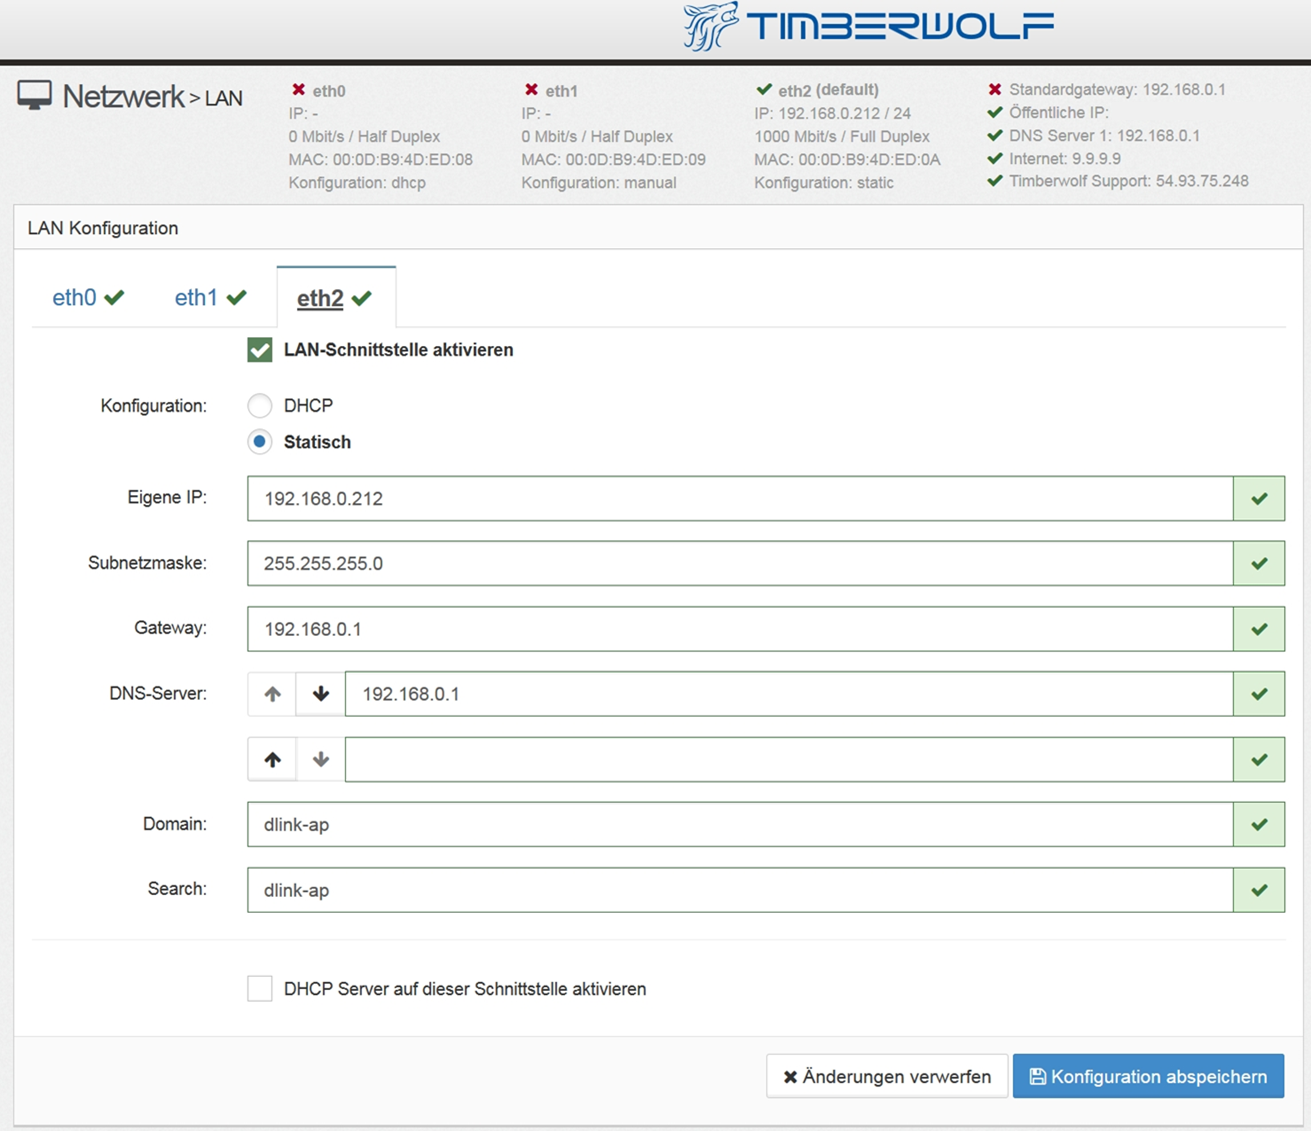Click the validation check for the Search field

1259,890
